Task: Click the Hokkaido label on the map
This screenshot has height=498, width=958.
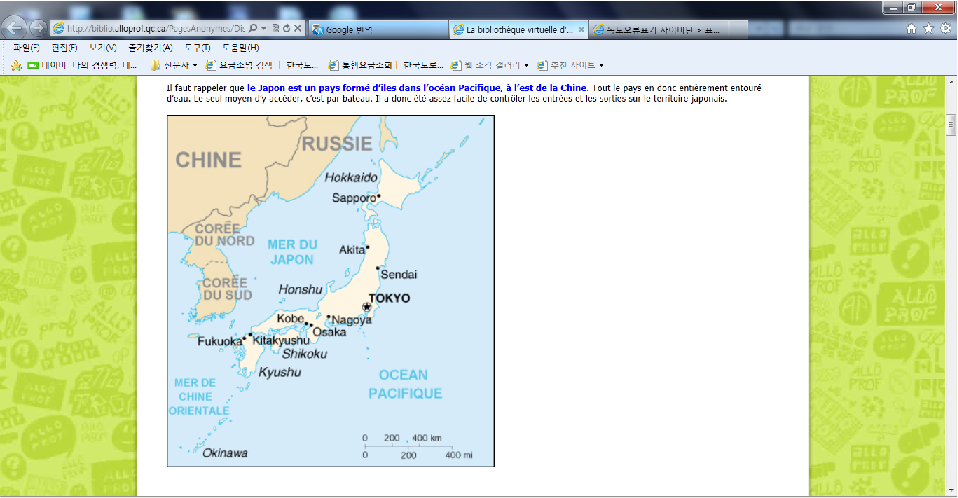Action: click(351, 177)
